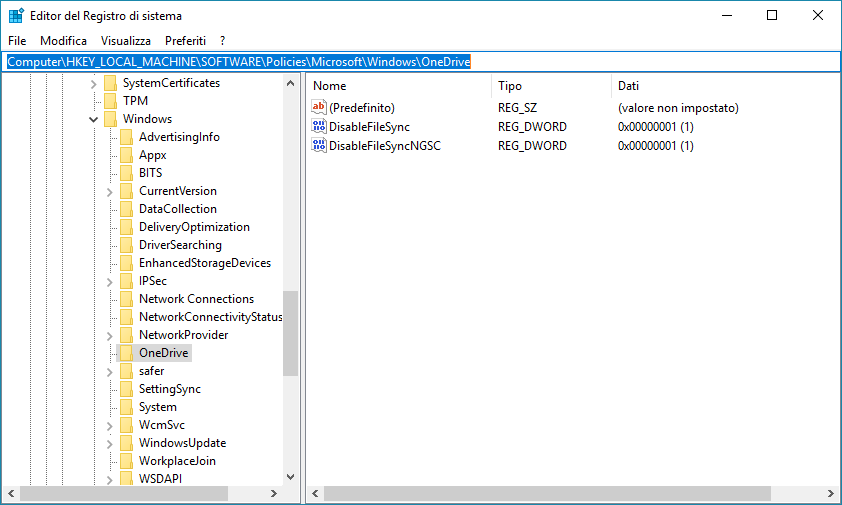Click the tree pane scroll up arrow
This screenshot has height=505, width=842.
pos(291,83)
